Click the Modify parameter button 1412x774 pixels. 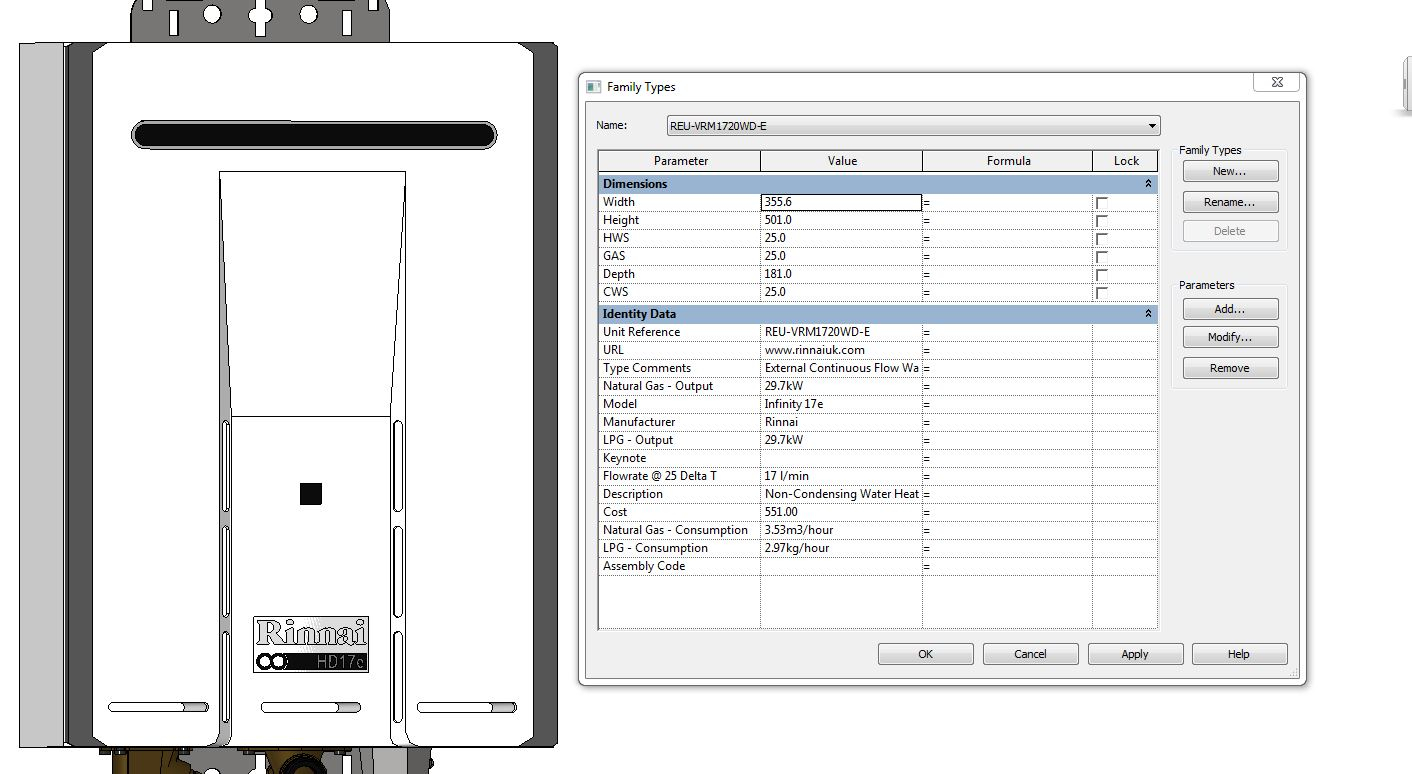1230,337
